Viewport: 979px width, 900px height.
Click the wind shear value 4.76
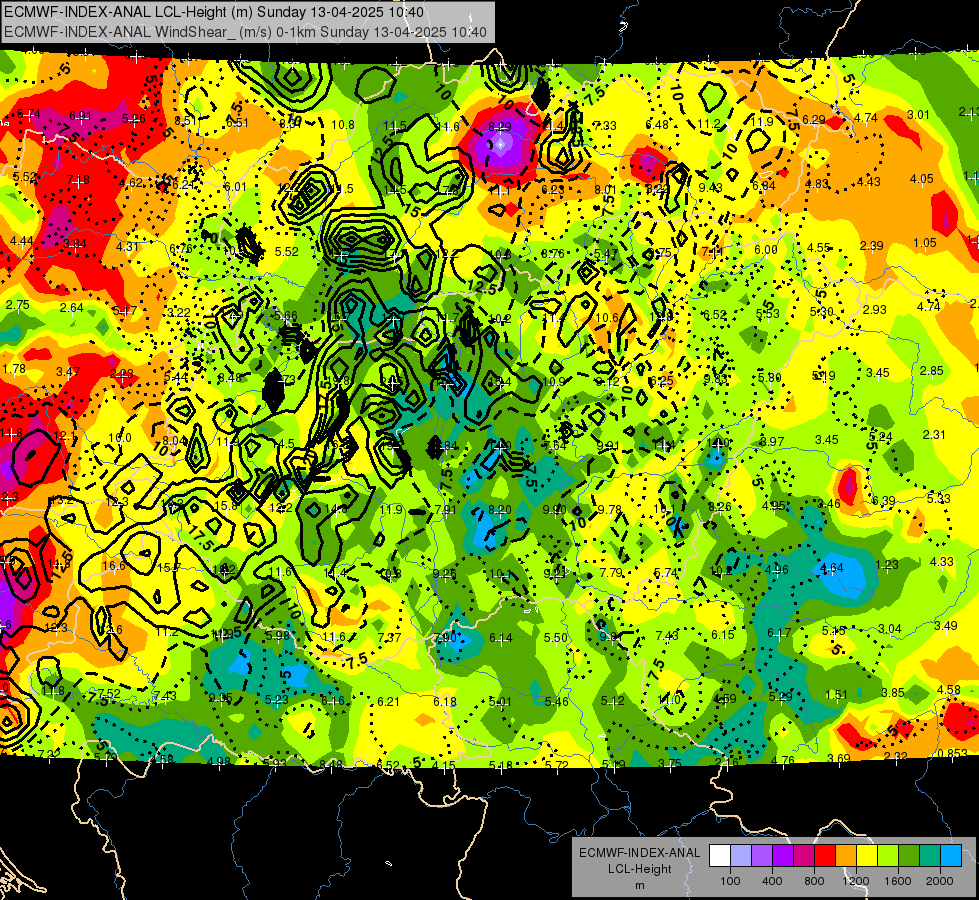click(782, 761)
